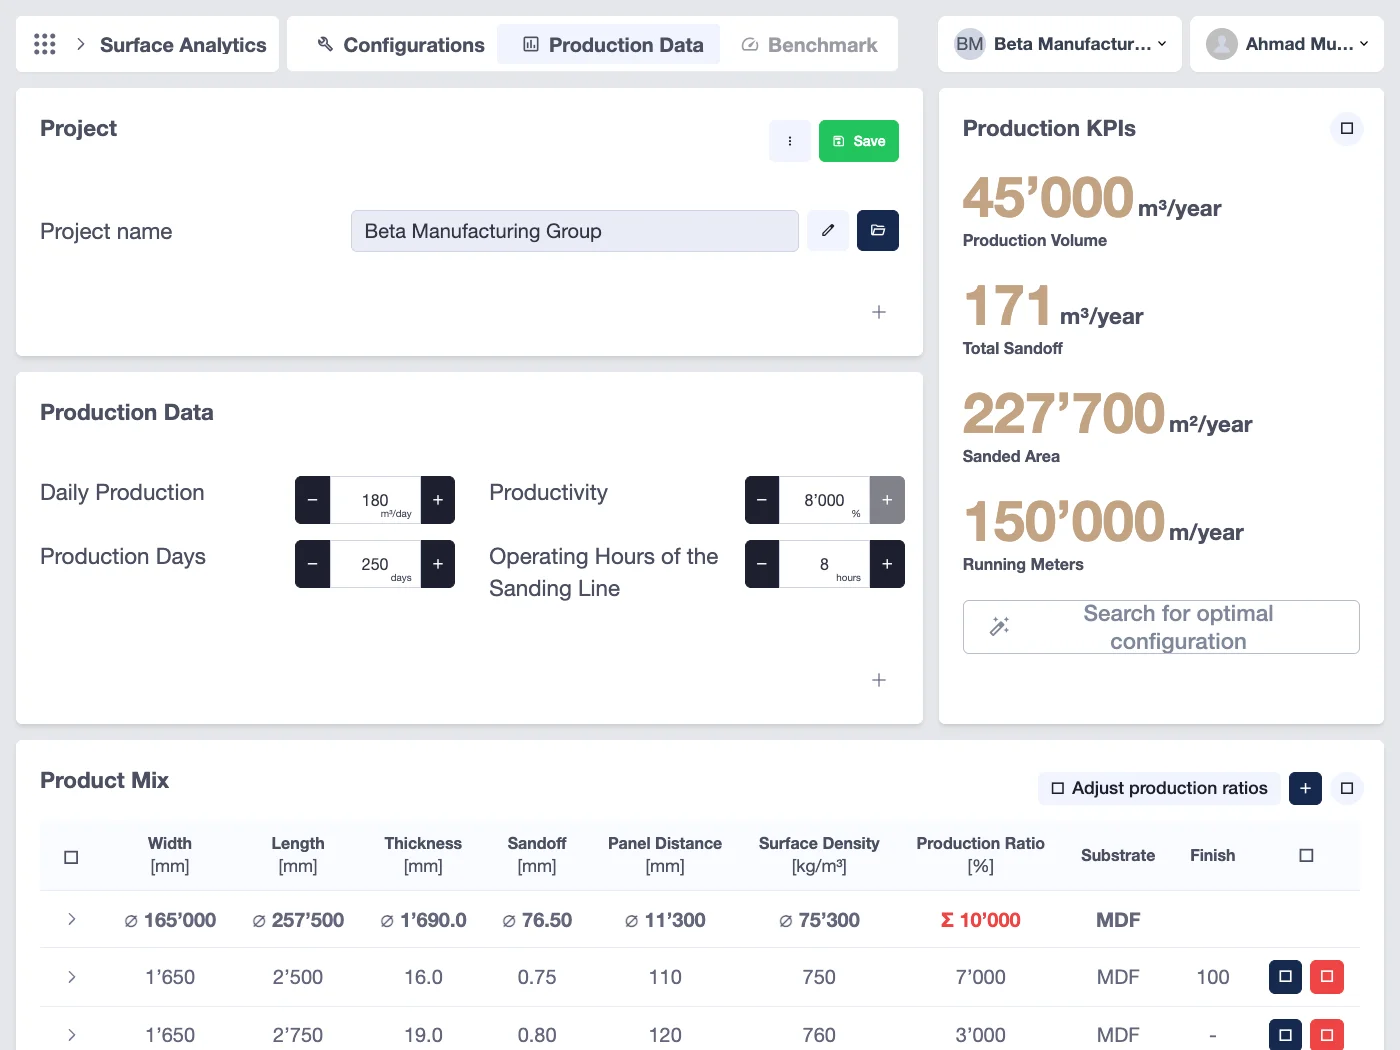The height and width of the screenshot is (1050, 1400).
Task: Open the Ahmad Mu... user menu
Action: pos(1287,44)
